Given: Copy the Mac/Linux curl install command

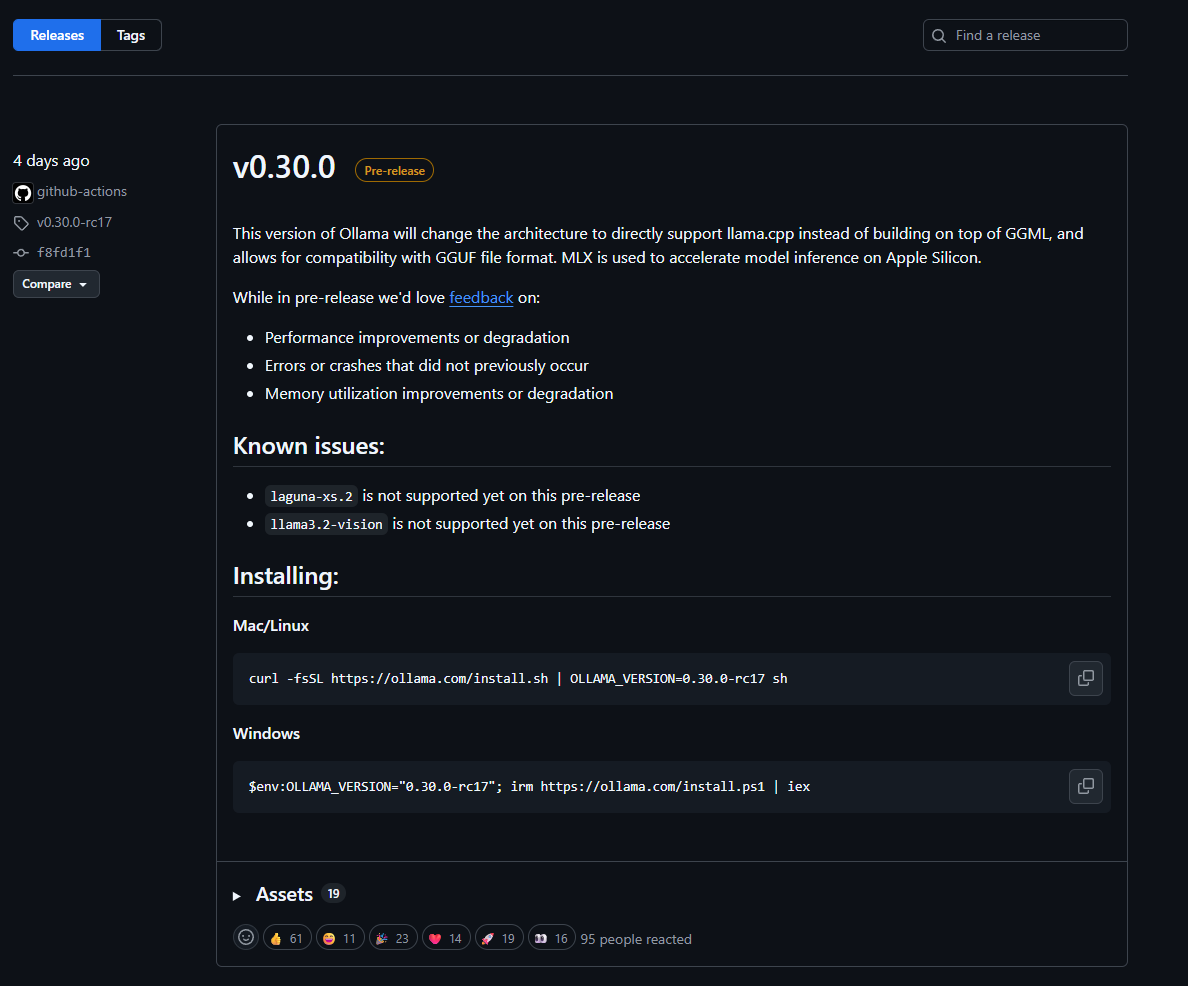Looking at the screenshot, I should click(x=1086, y=678).
